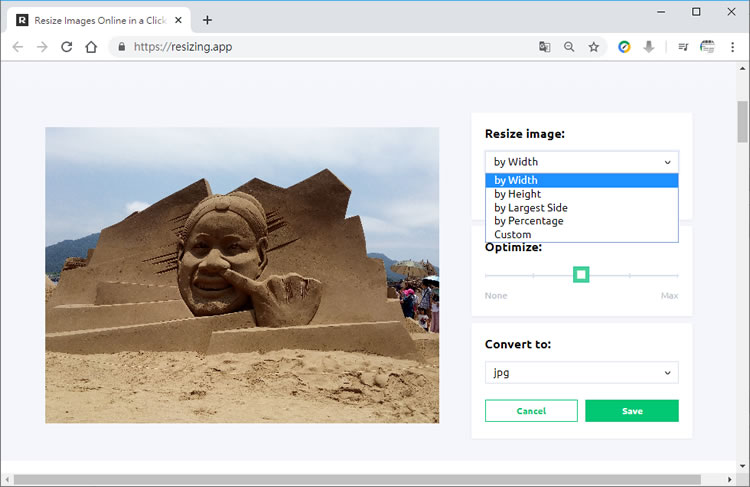Bookmark this page with the star
Viewport: 750px width, 487px height.
pyautogui.click(x=594, y=46)
